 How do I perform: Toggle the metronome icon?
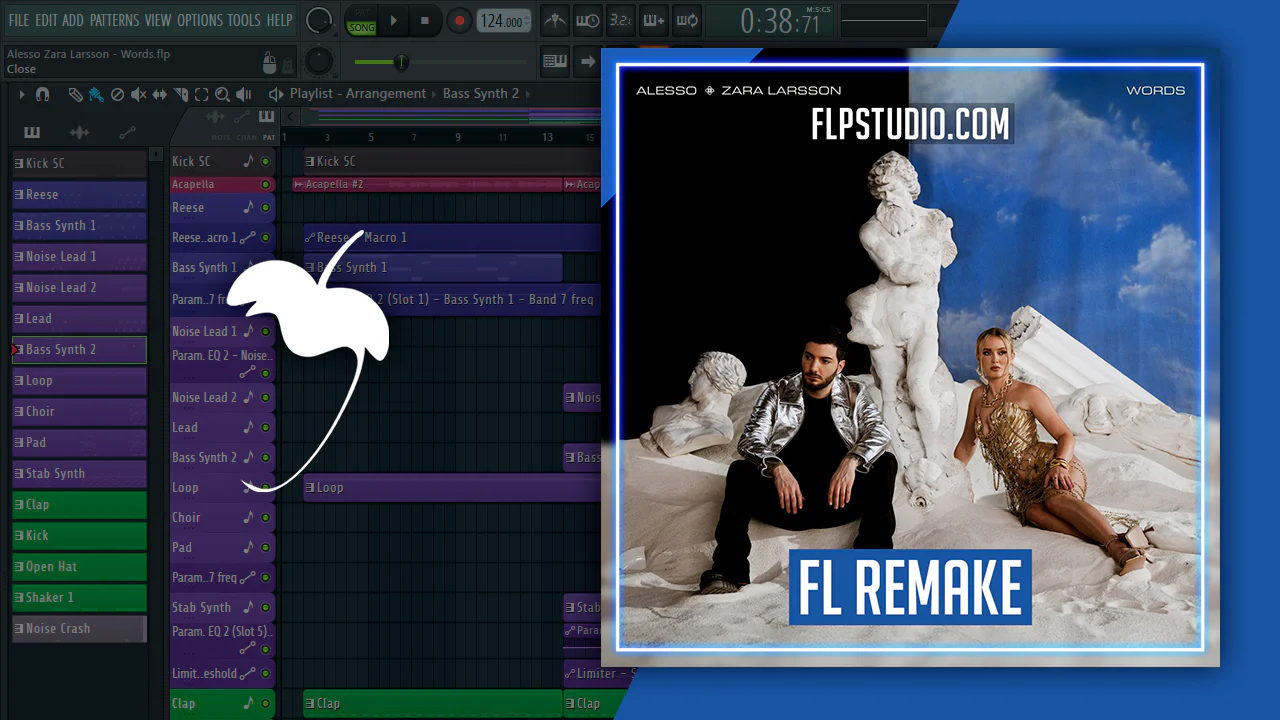click(x=555, y=20)
